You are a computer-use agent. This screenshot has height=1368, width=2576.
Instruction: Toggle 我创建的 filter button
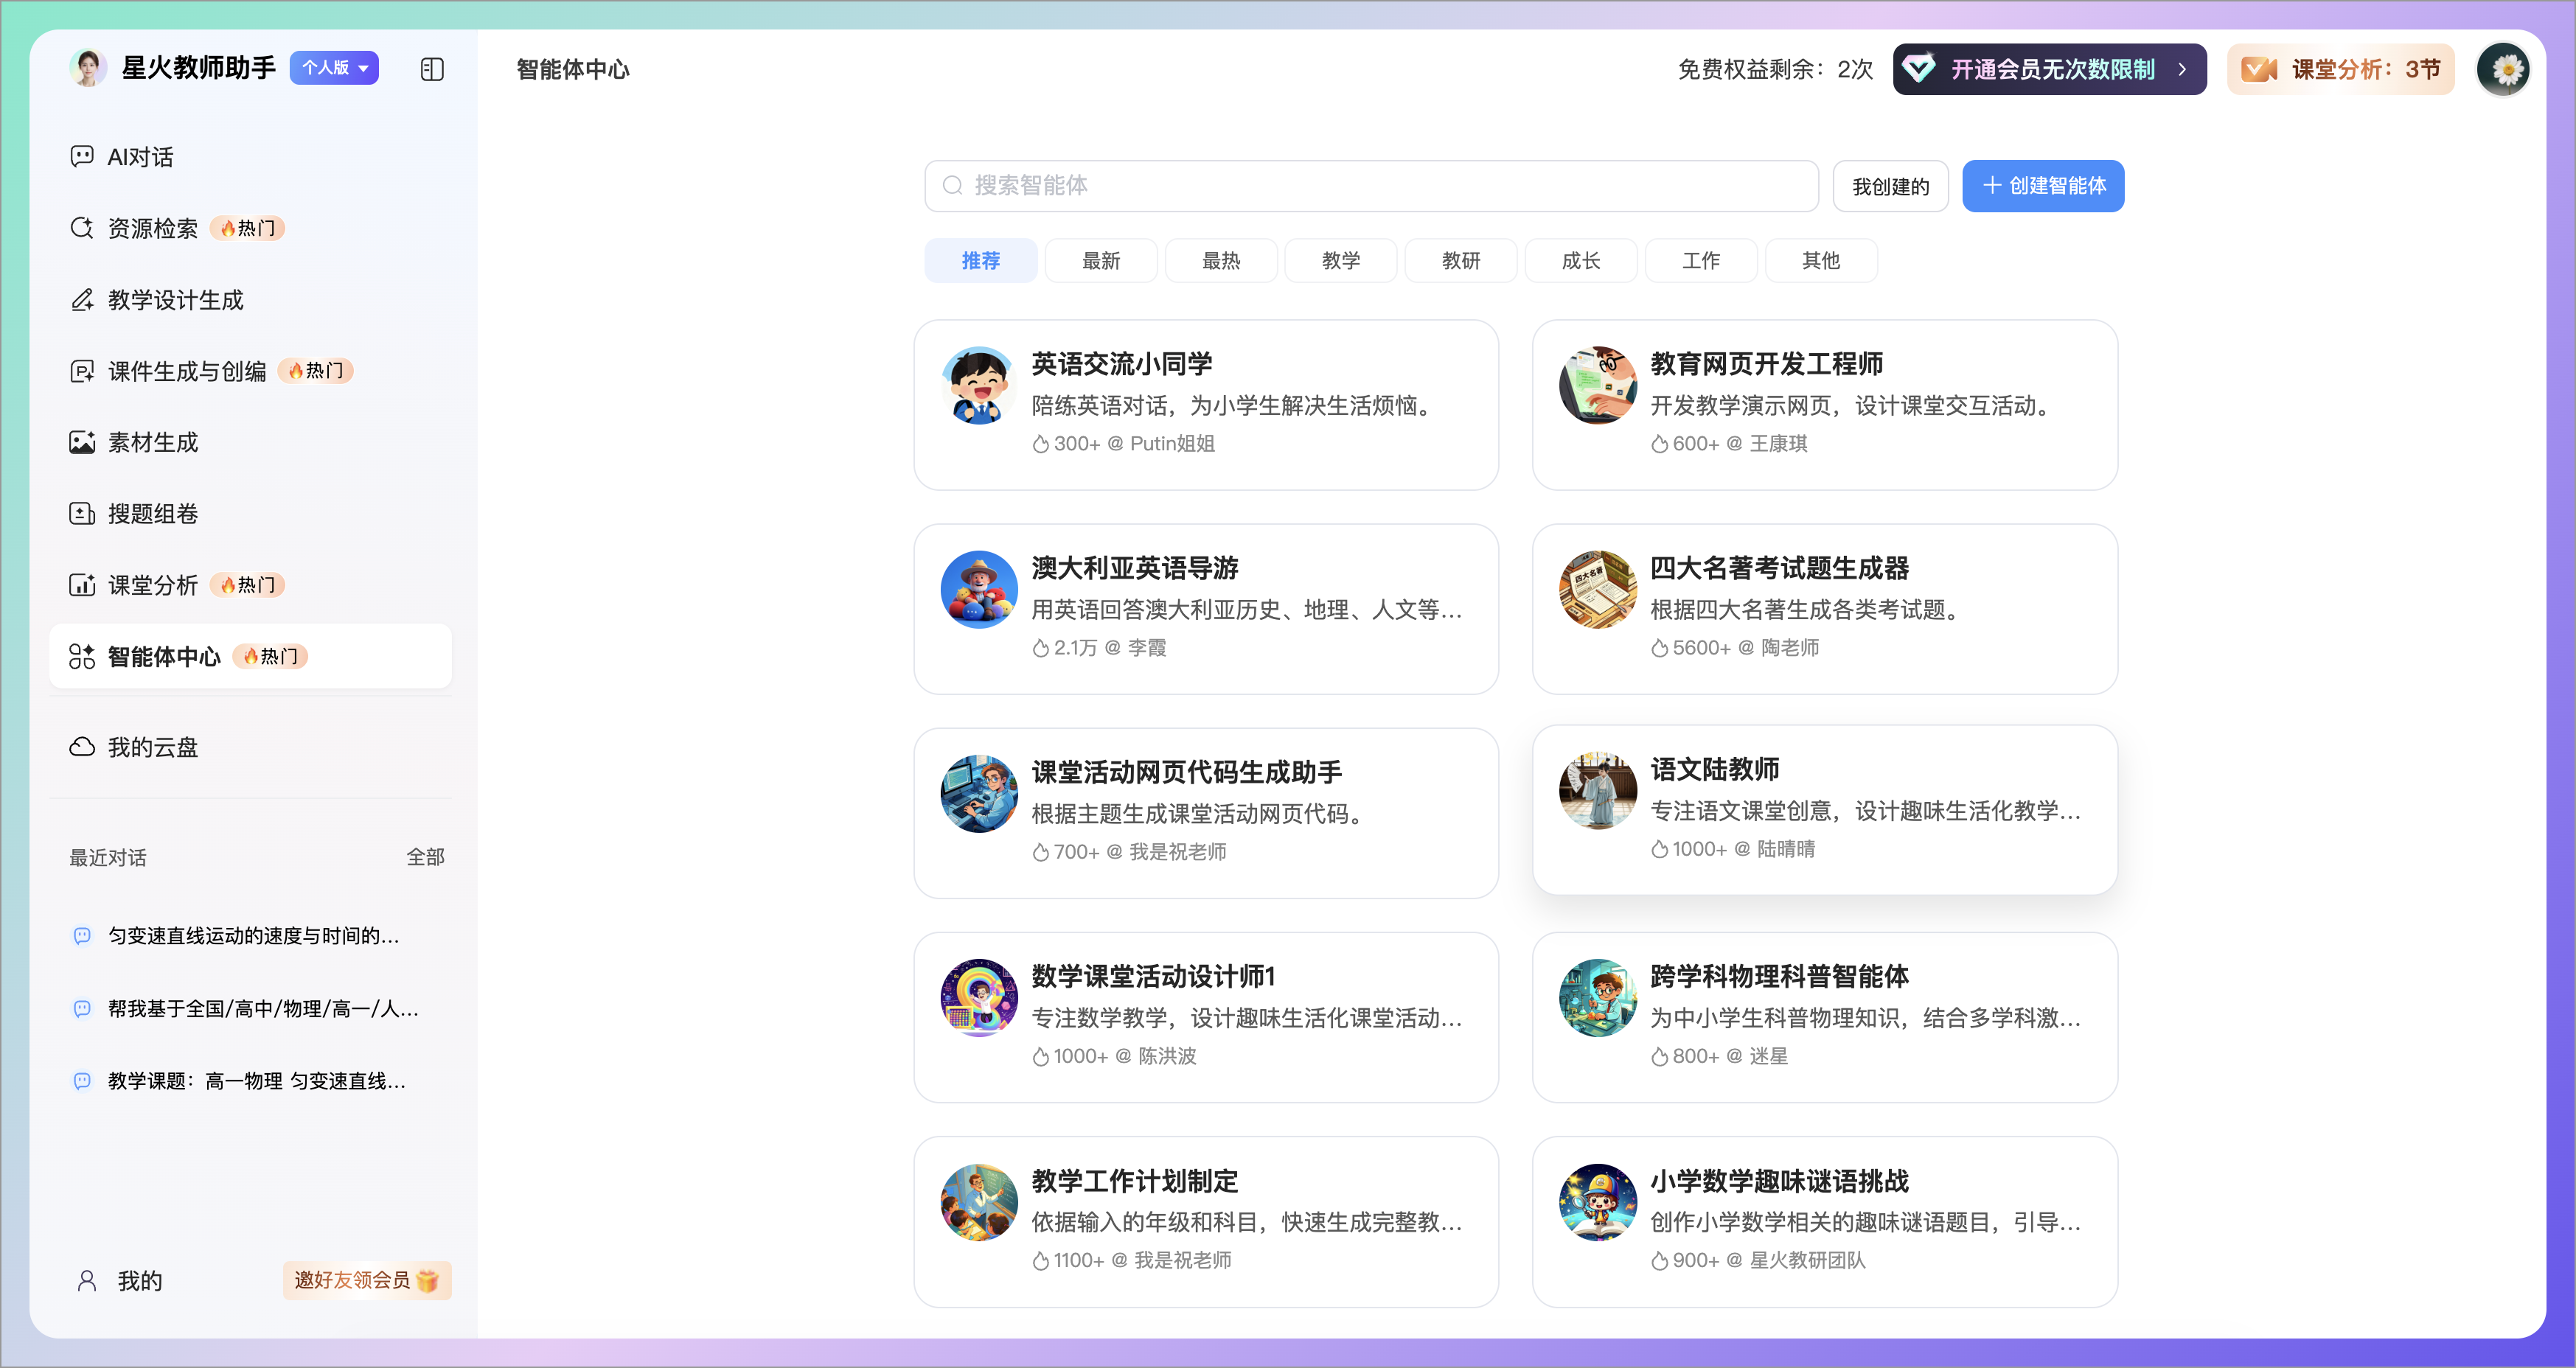pos(1890,186)
